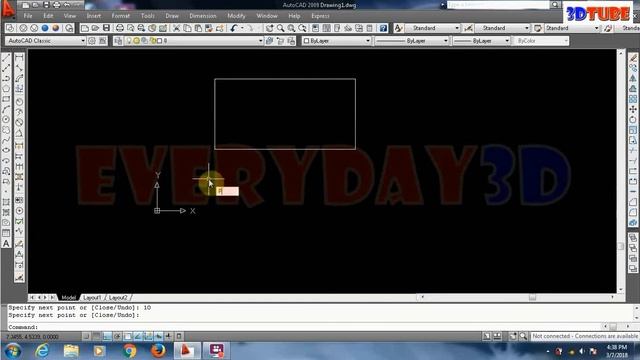Open the Dimension Style icon
The width and height of the screenshot is (640, 360).
(469, 28)
